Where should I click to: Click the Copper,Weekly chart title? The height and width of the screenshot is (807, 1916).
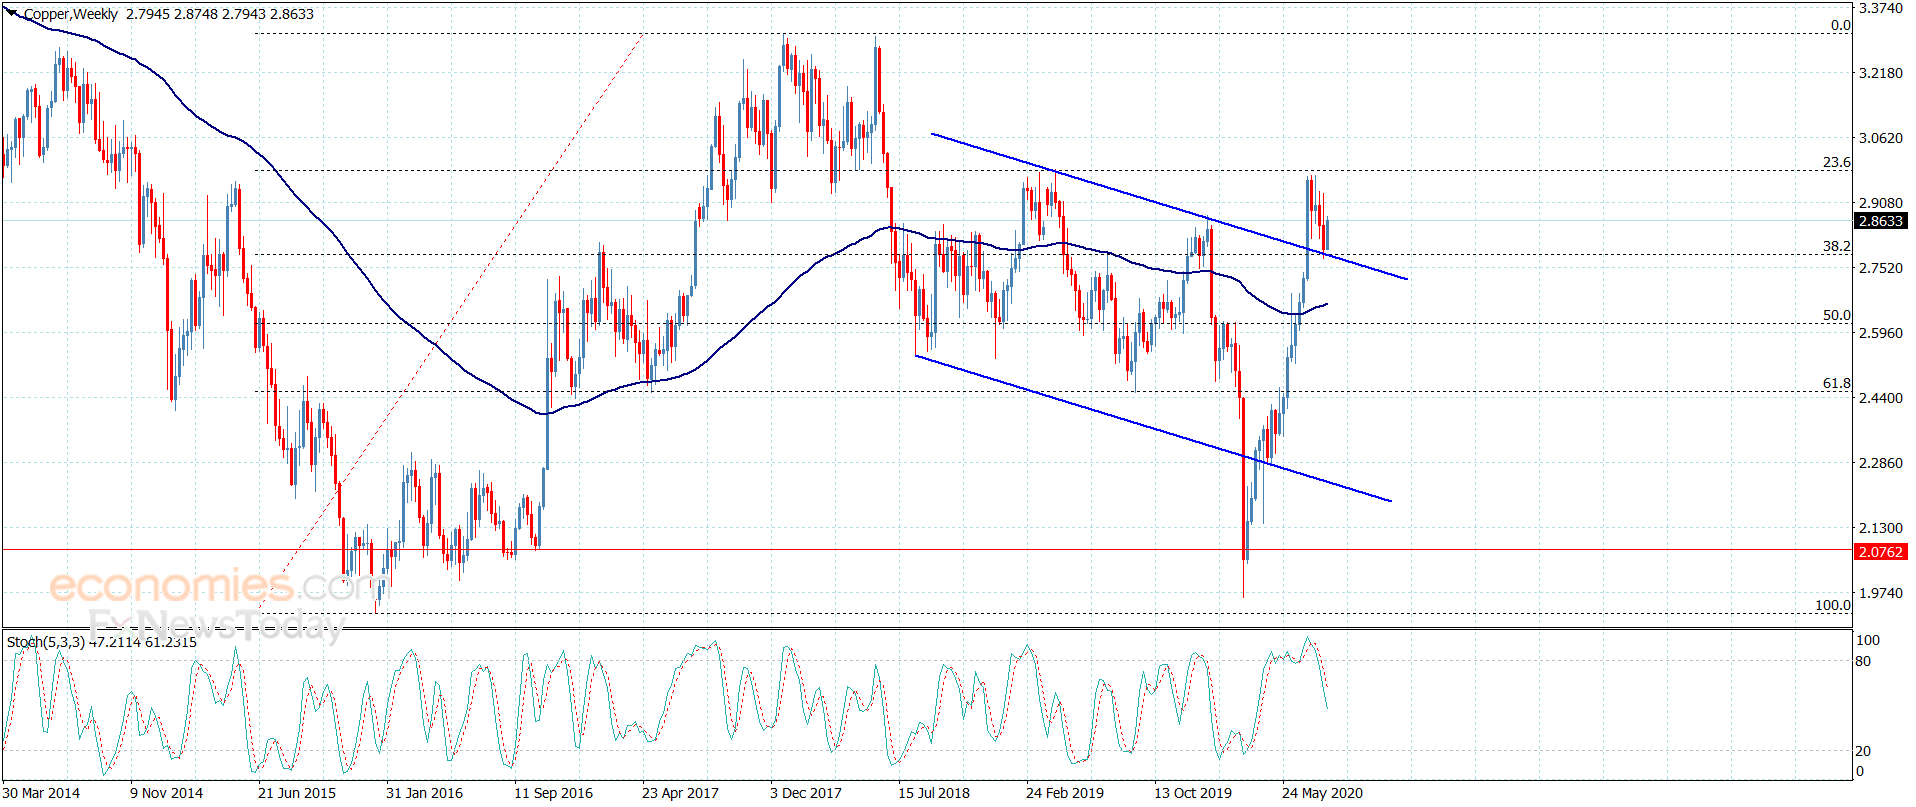click(x=71, y=14)
